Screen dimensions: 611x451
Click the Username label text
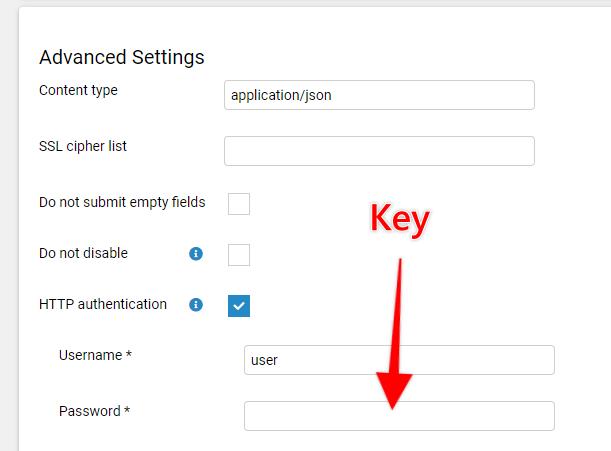[95, 355]
